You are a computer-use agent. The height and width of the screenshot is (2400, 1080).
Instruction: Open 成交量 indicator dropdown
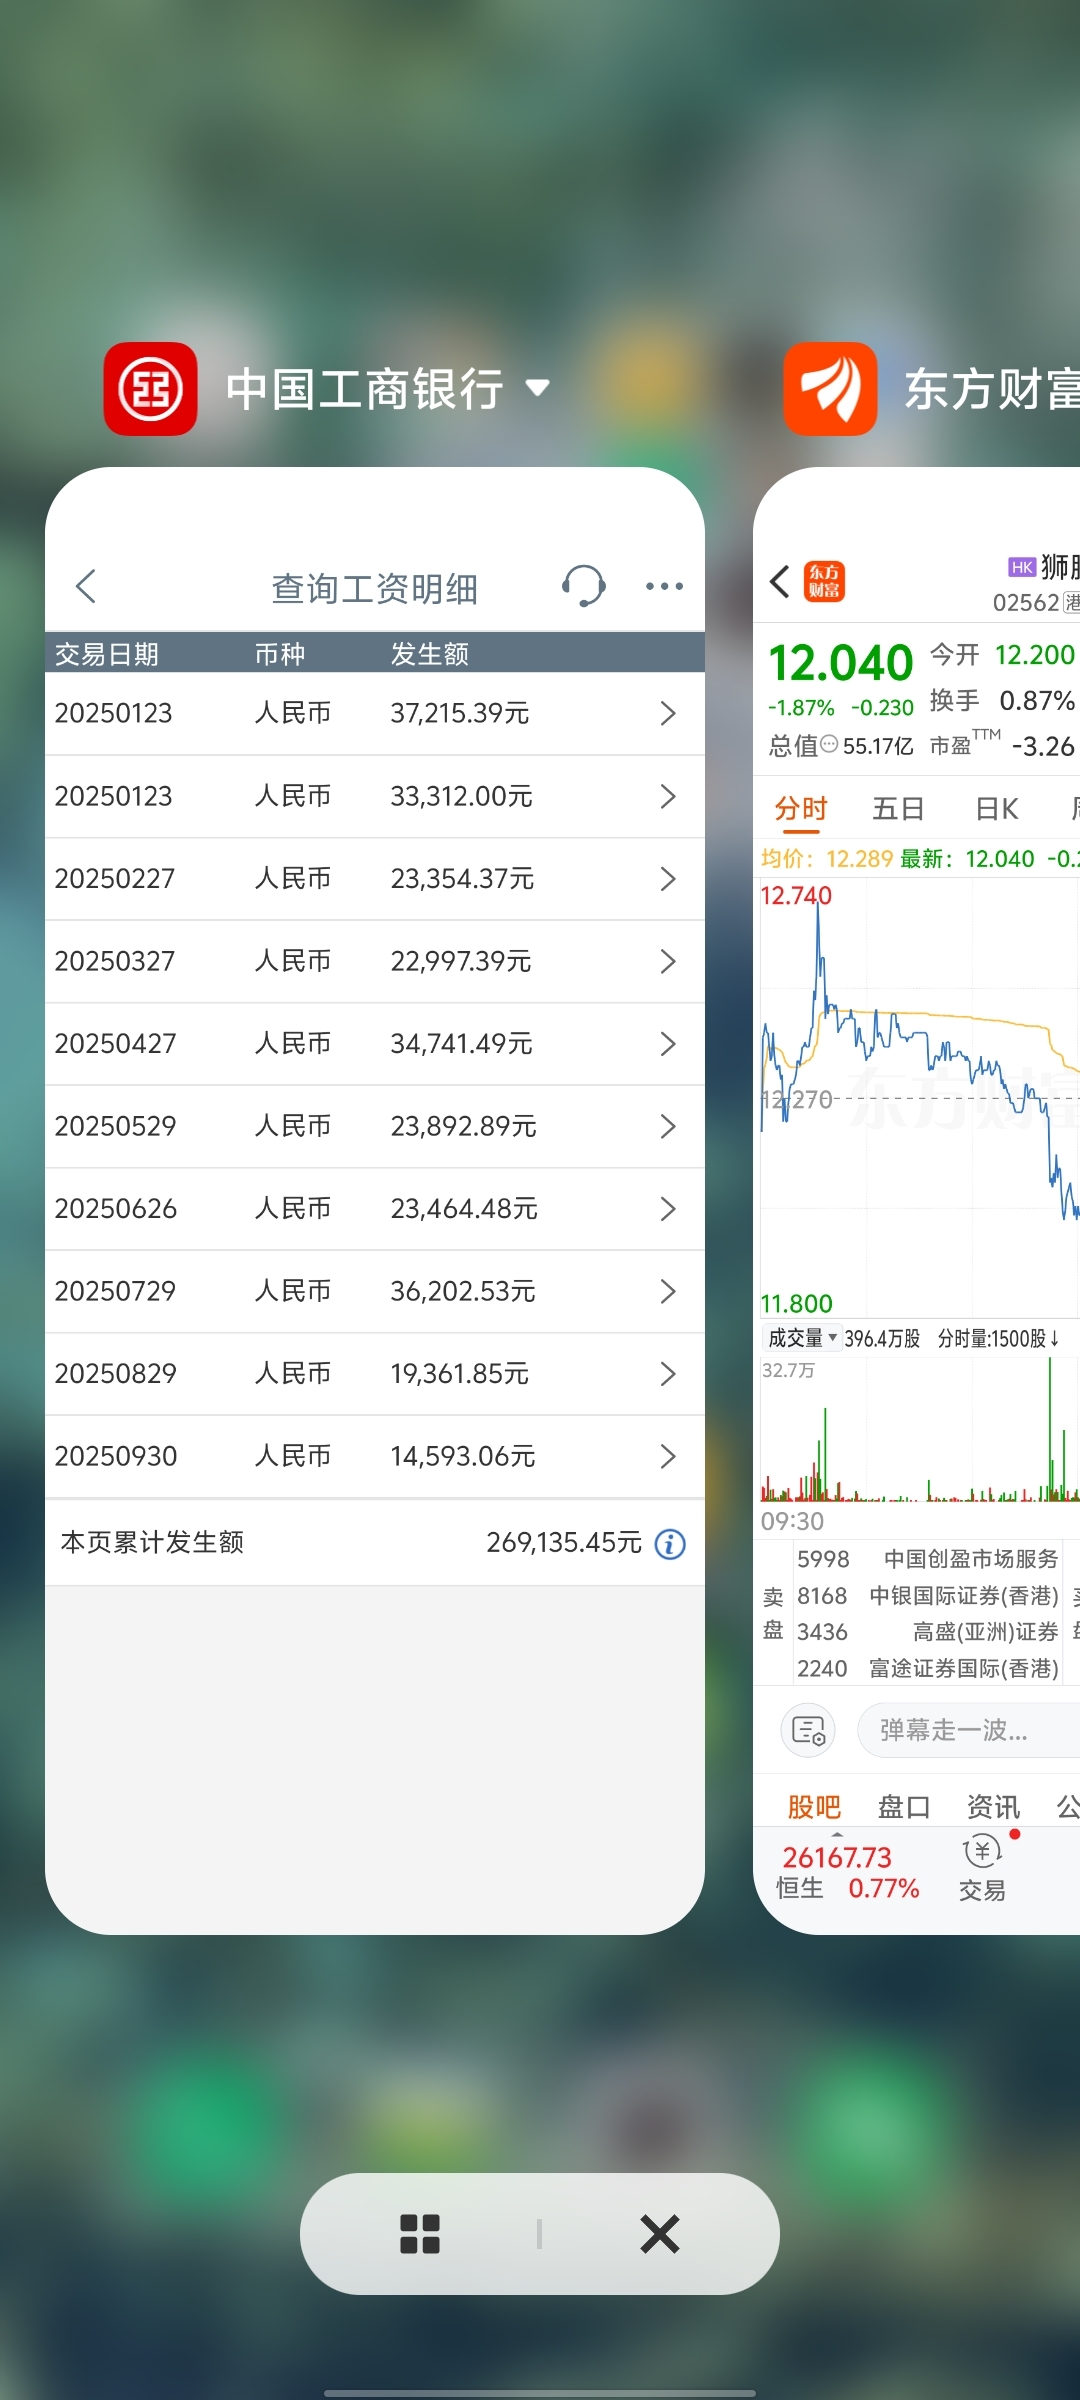coord(802,1338)
